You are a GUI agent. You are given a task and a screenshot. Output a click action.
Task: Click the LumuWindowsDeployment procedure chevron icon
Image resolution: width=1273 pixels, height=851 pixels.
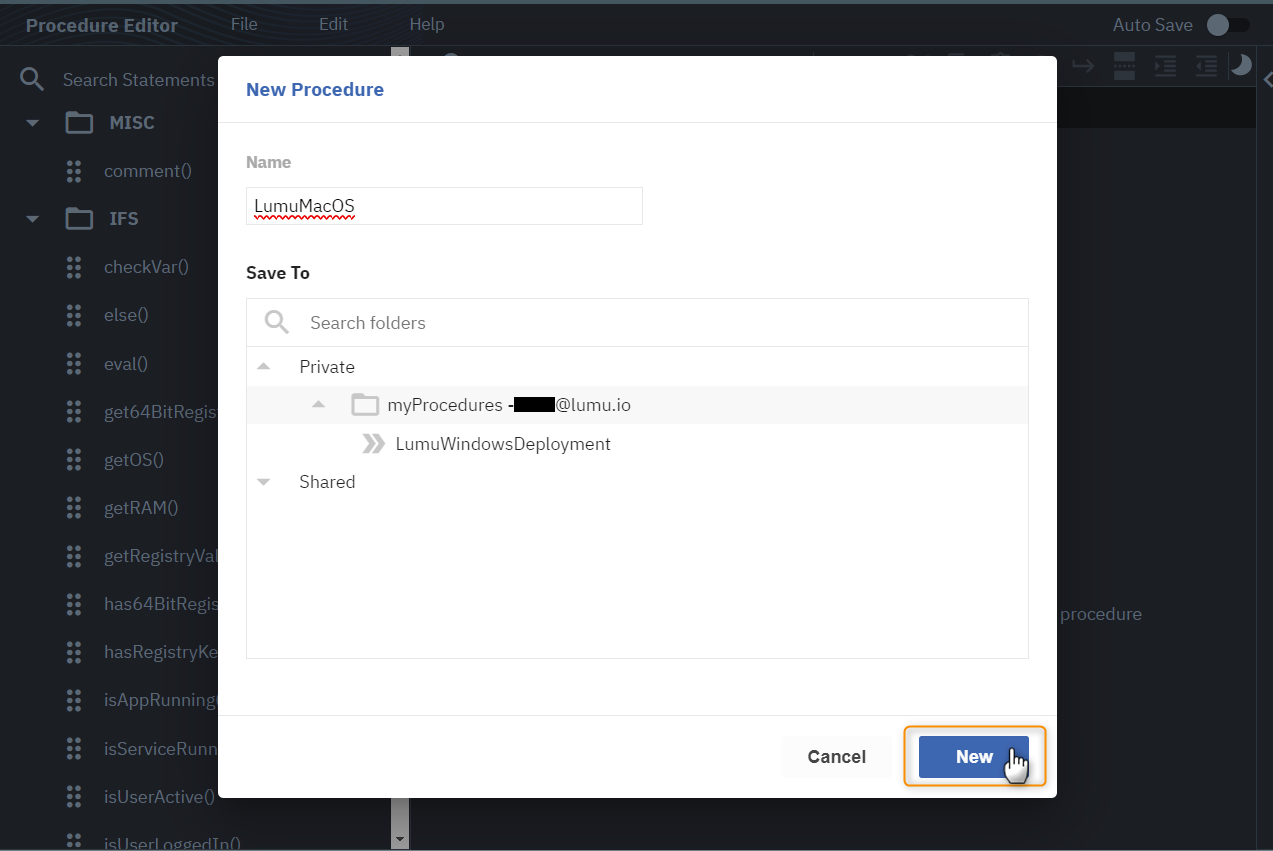[x=373, y=444]
